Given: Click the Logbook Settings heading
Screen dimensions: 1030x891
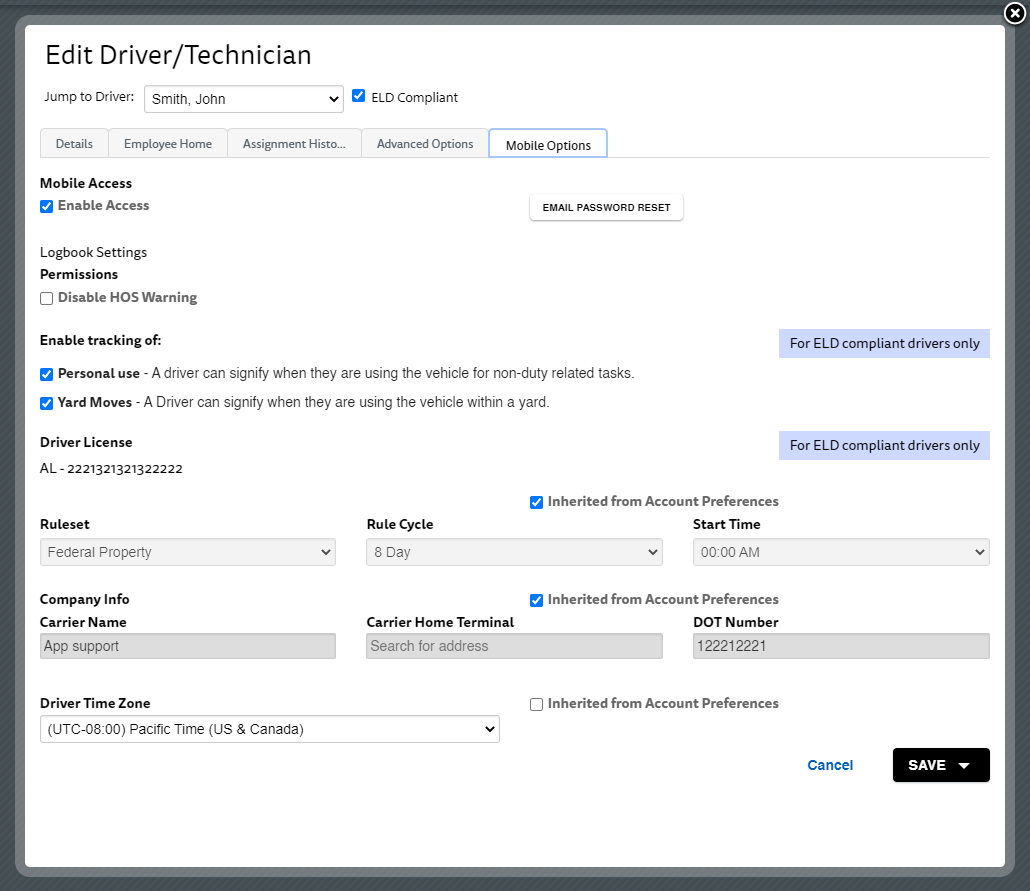Looking at the screenshot, I should click(93, 252).
